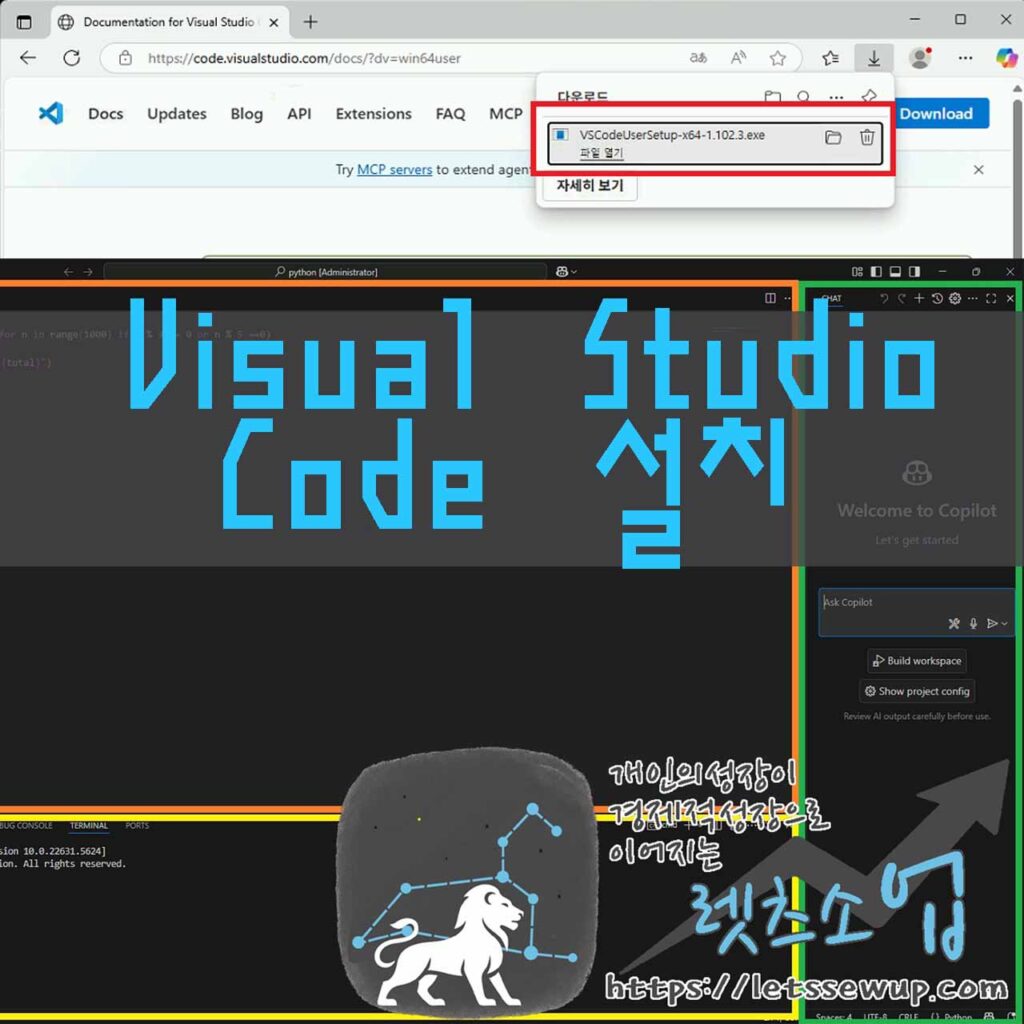Screen dimensions: 1024x1024
Task: Configure tools in Copilot chat input
Action: [x=954, y=624]
